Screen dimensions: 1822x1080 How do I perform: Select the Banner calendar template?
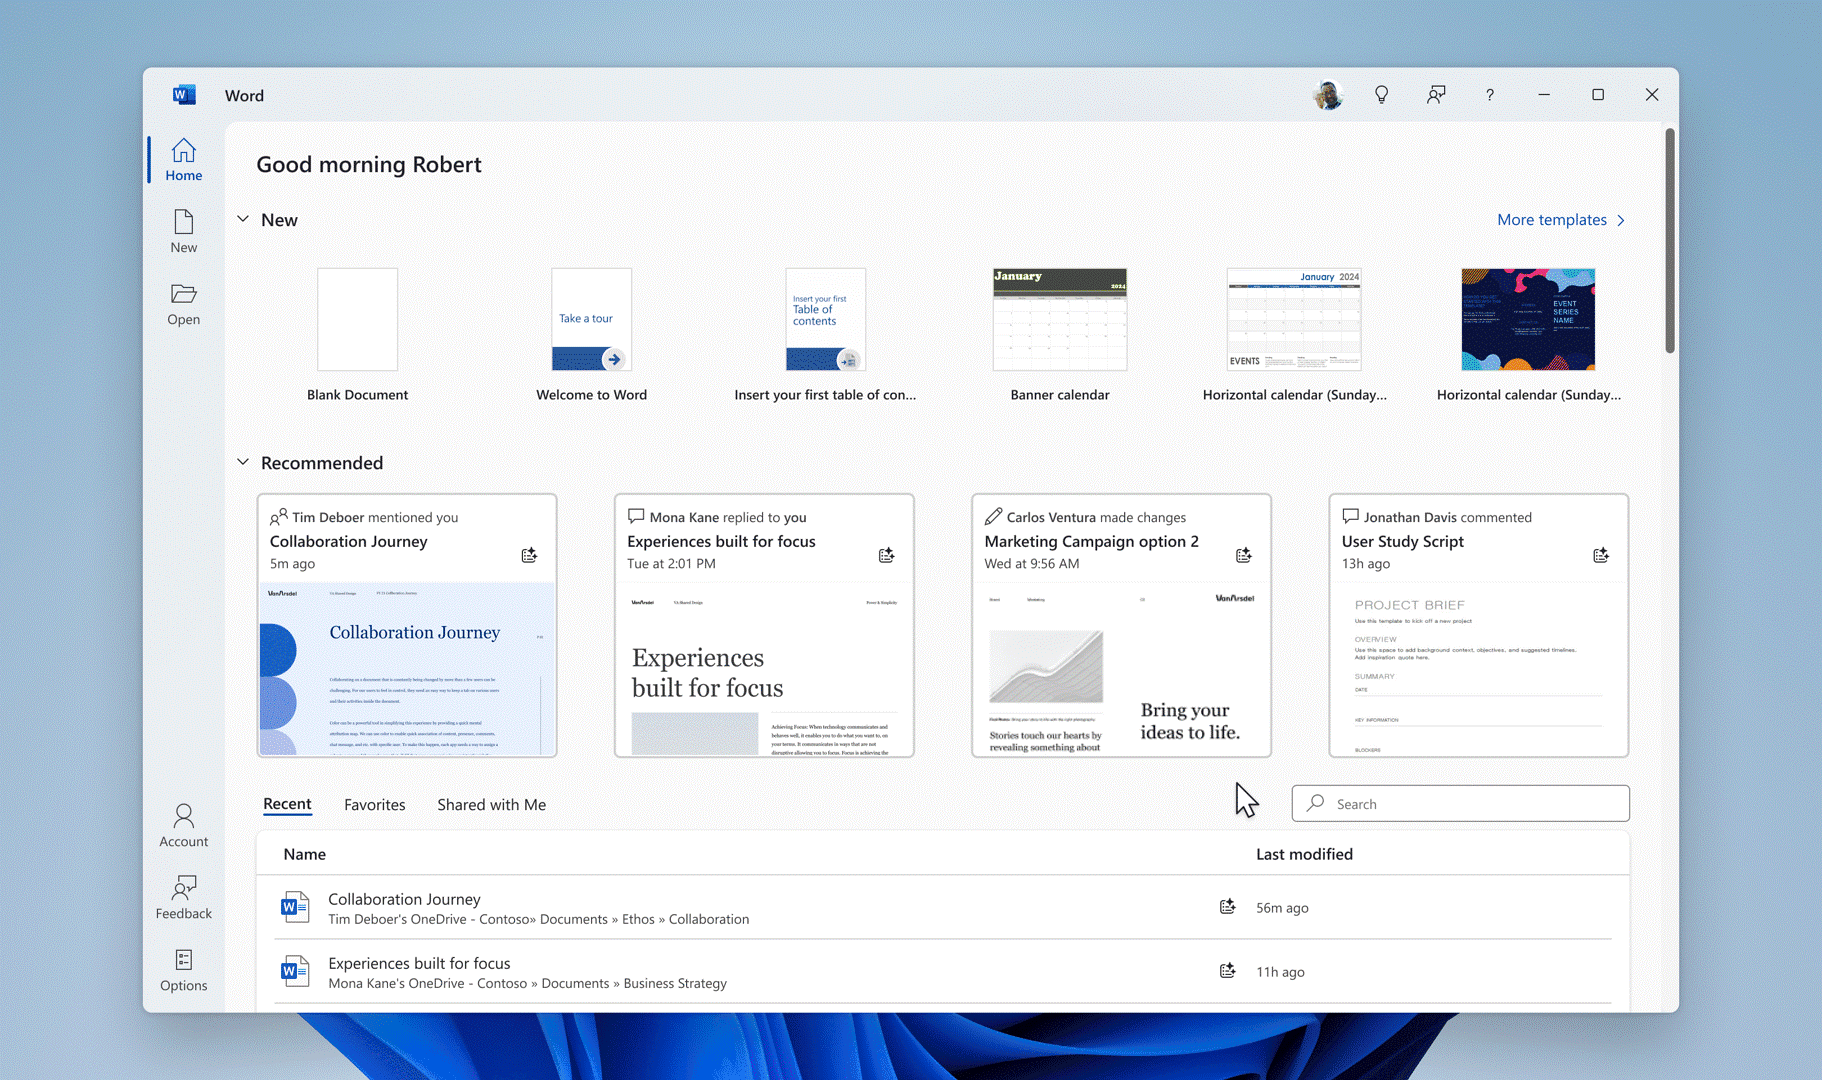click(1060, 335)
